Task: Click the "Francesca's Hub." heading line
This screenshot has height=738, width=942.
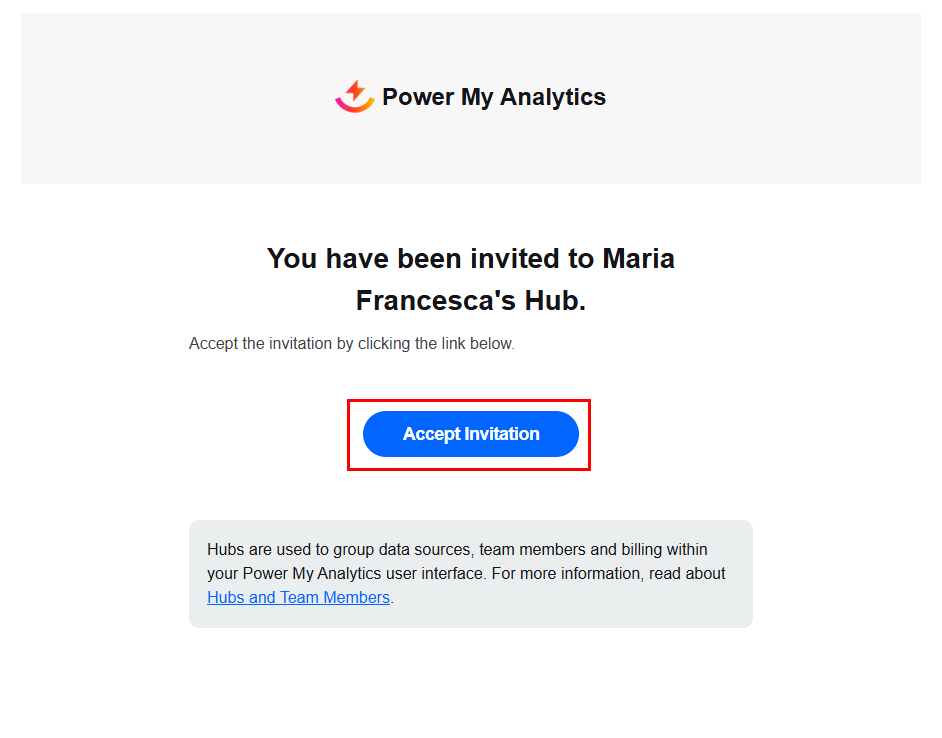Action: 470,301
